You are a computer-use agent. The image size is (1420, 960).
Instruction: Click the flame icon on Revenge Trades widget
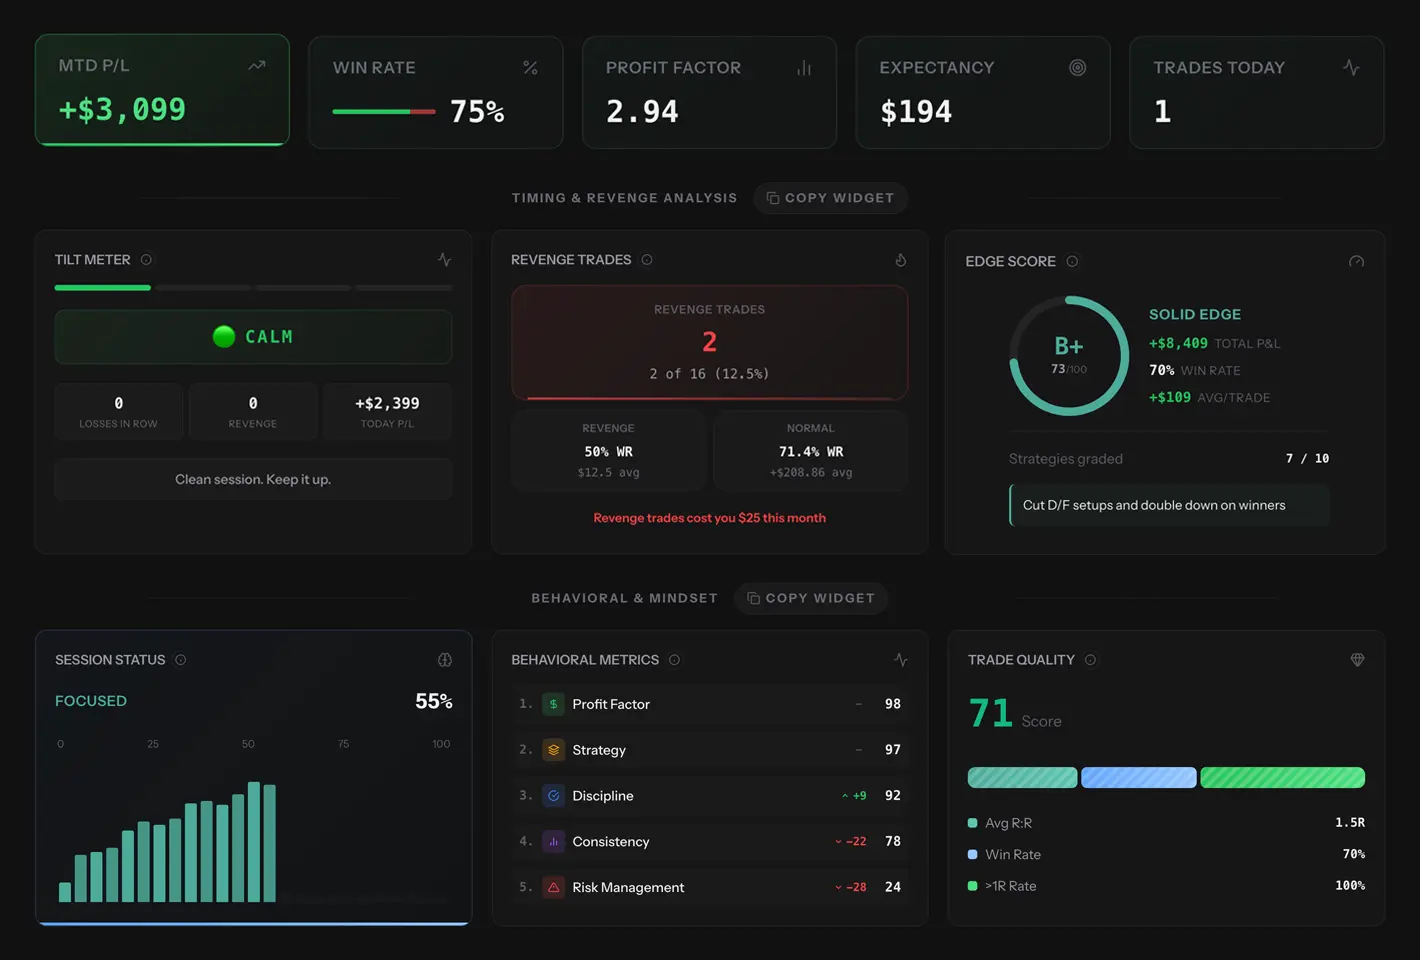point(900,259)
